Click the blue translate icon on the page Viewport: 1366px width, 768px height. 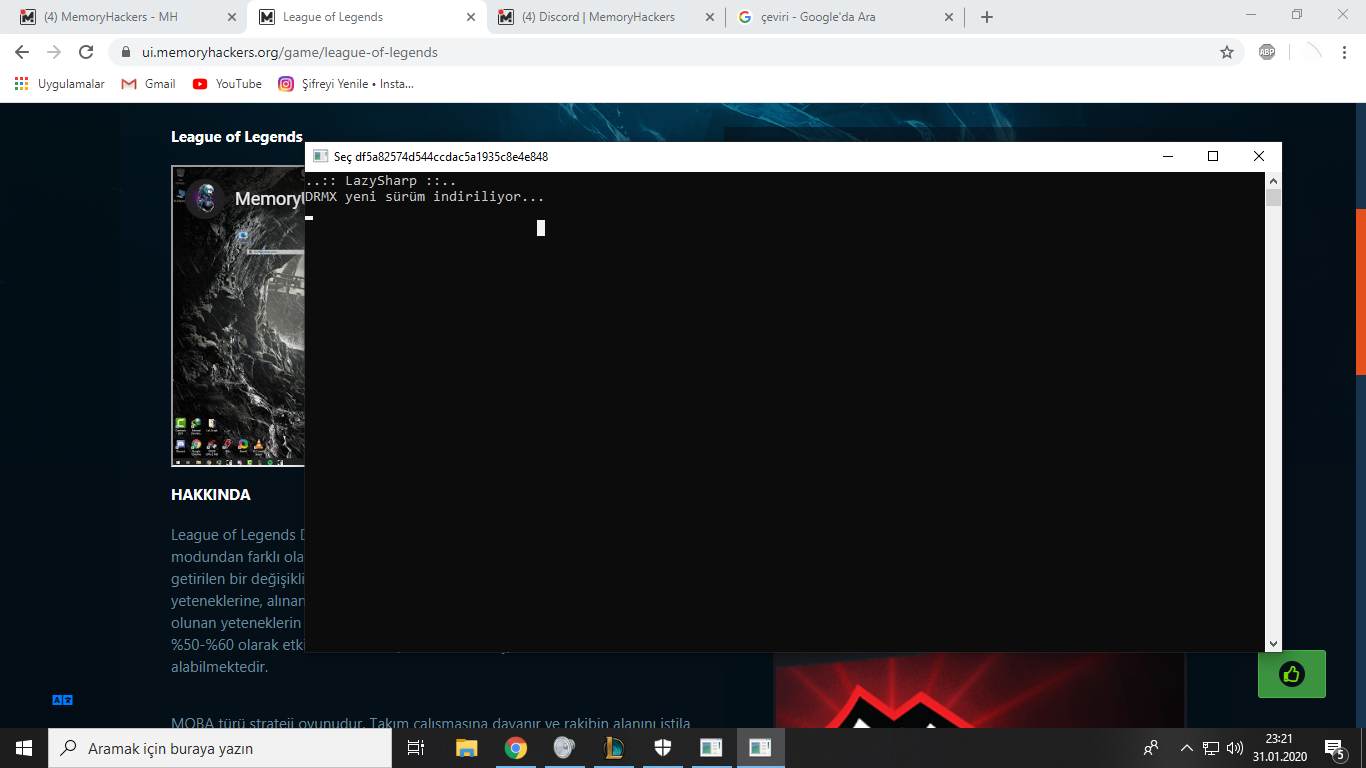62,700
